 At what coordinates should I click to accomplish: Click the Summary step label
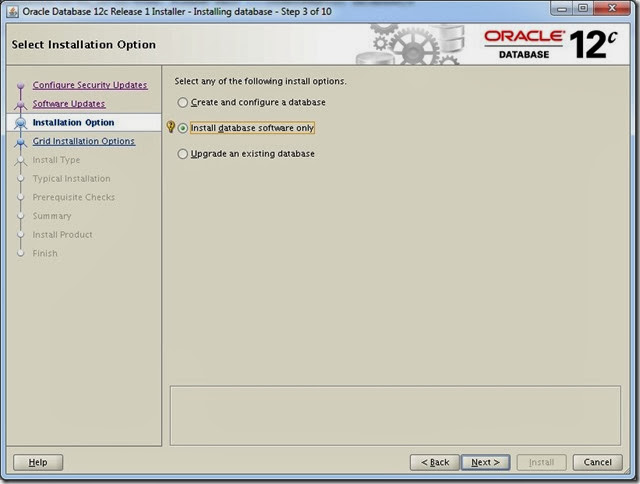(x=52, y=216)
